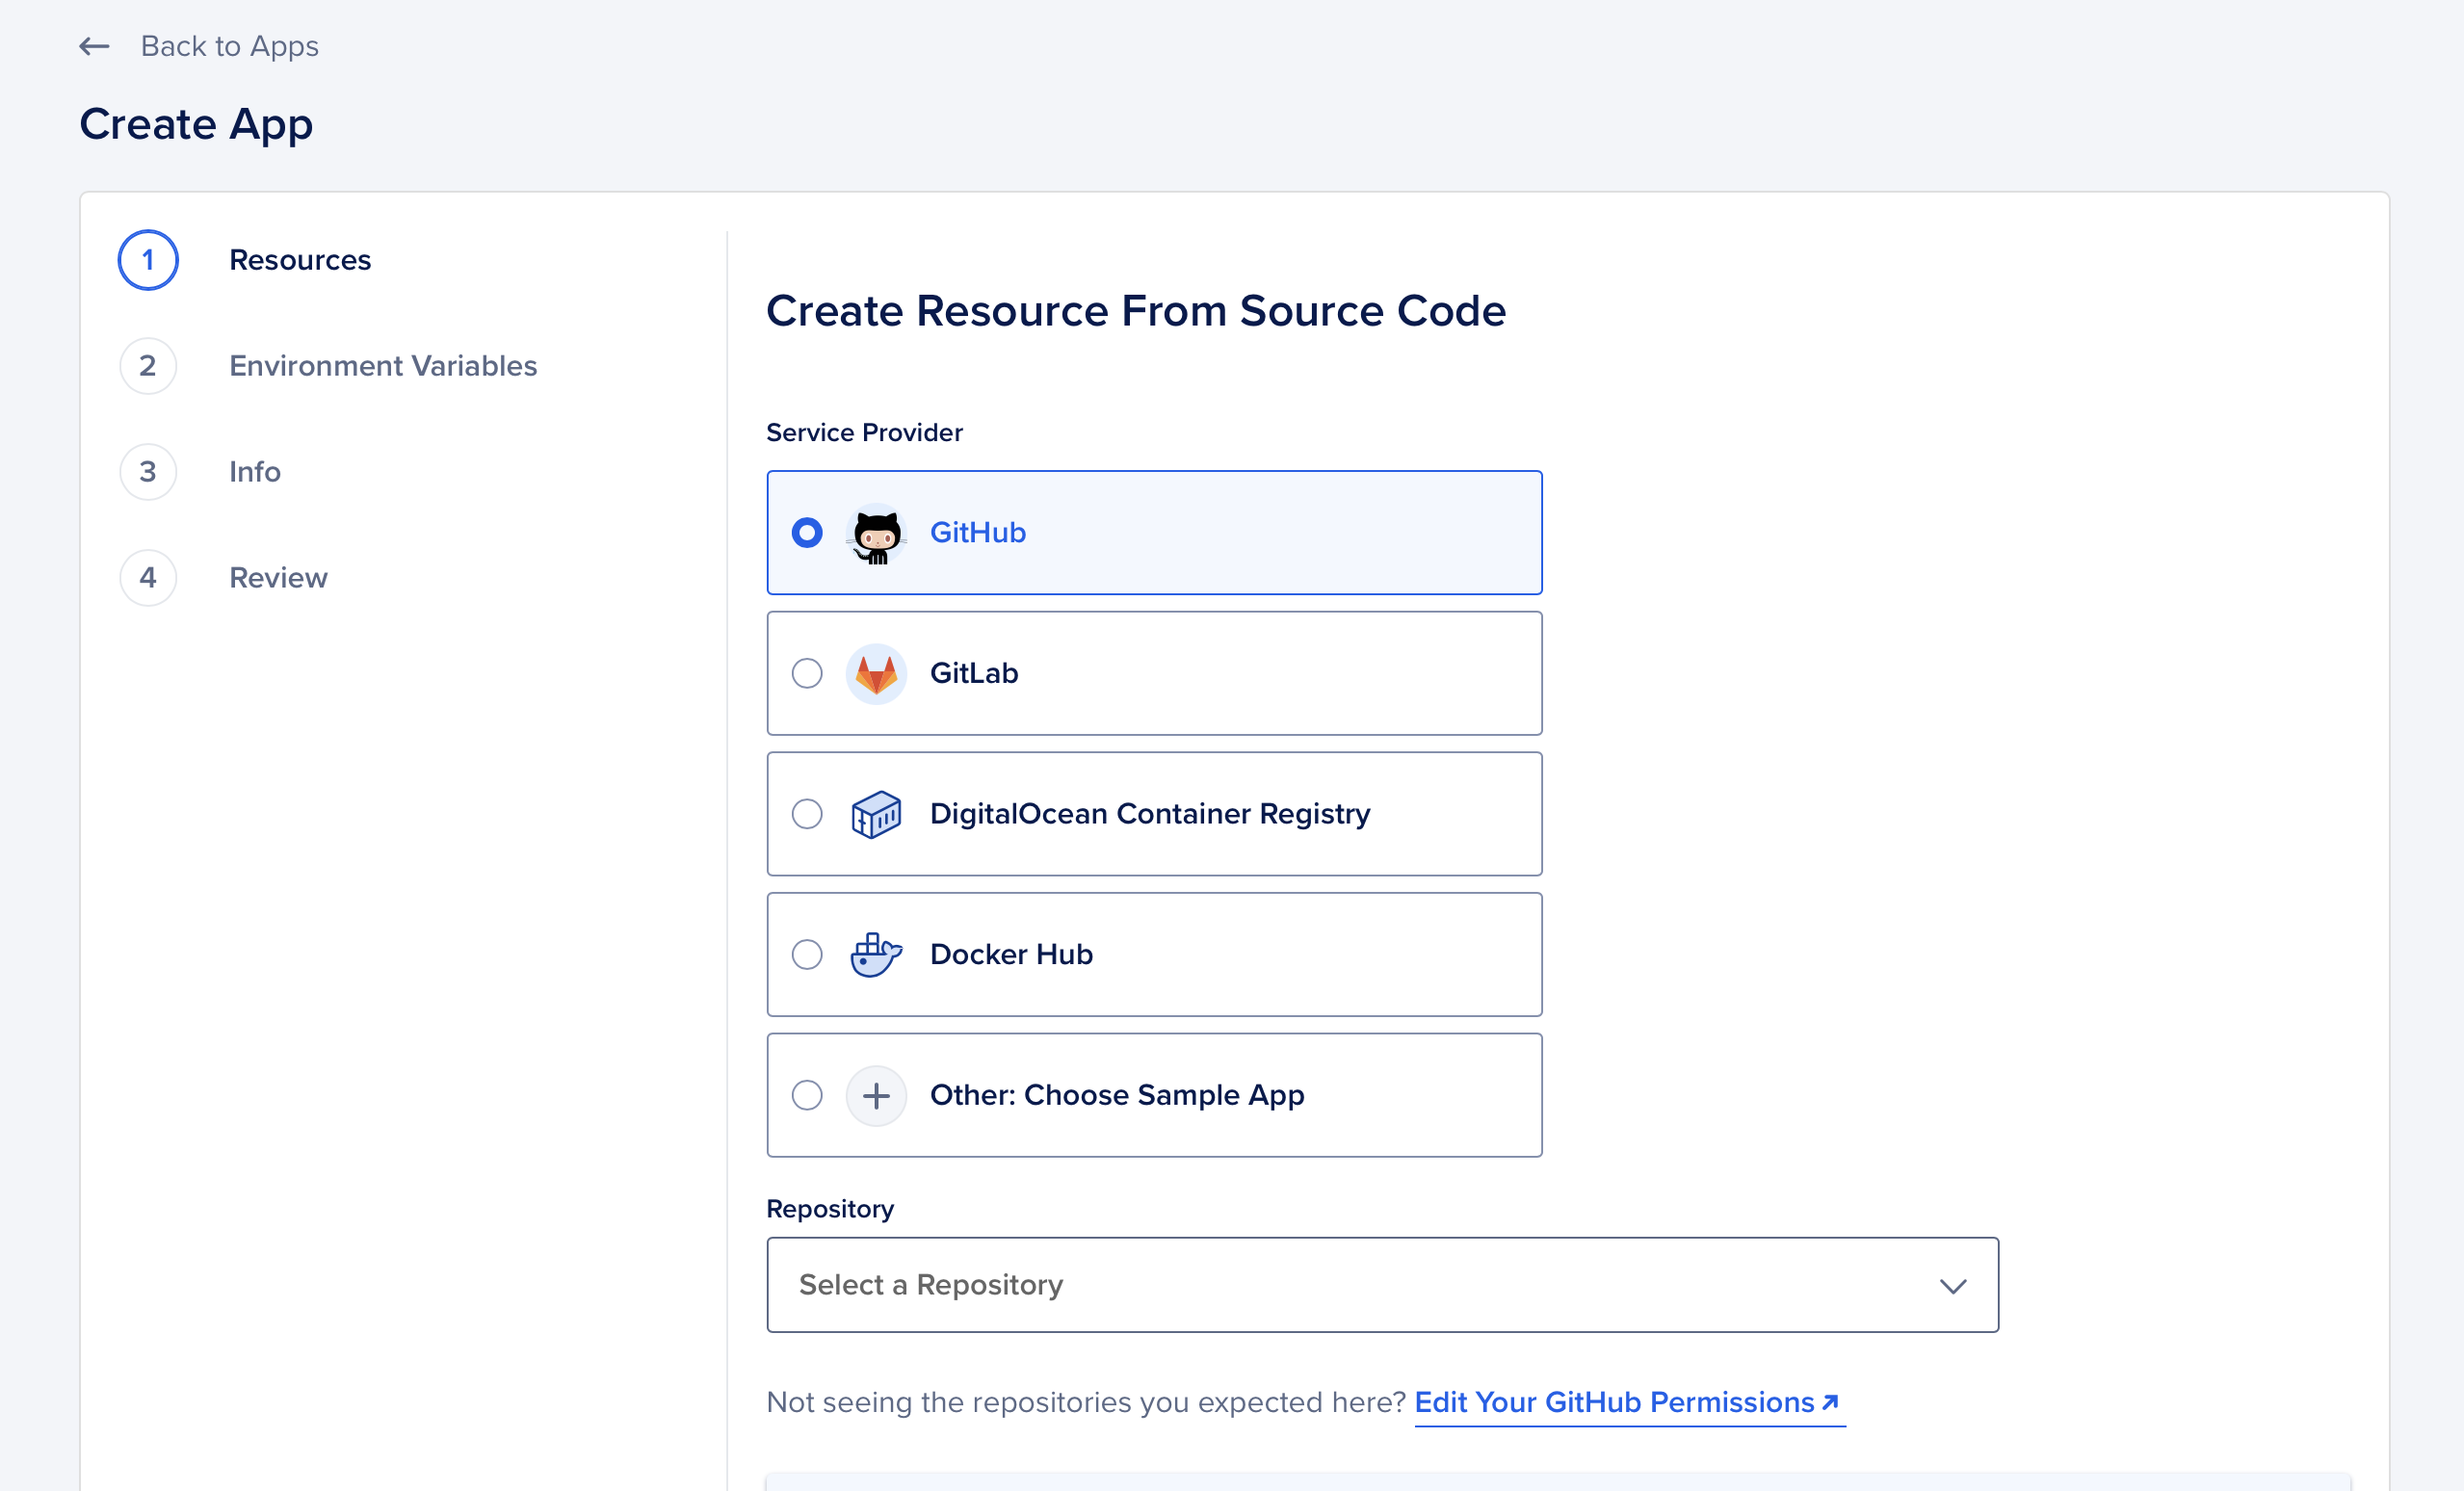Open the Review step
Screen dimensions: 2464x1491
point(278,578)
